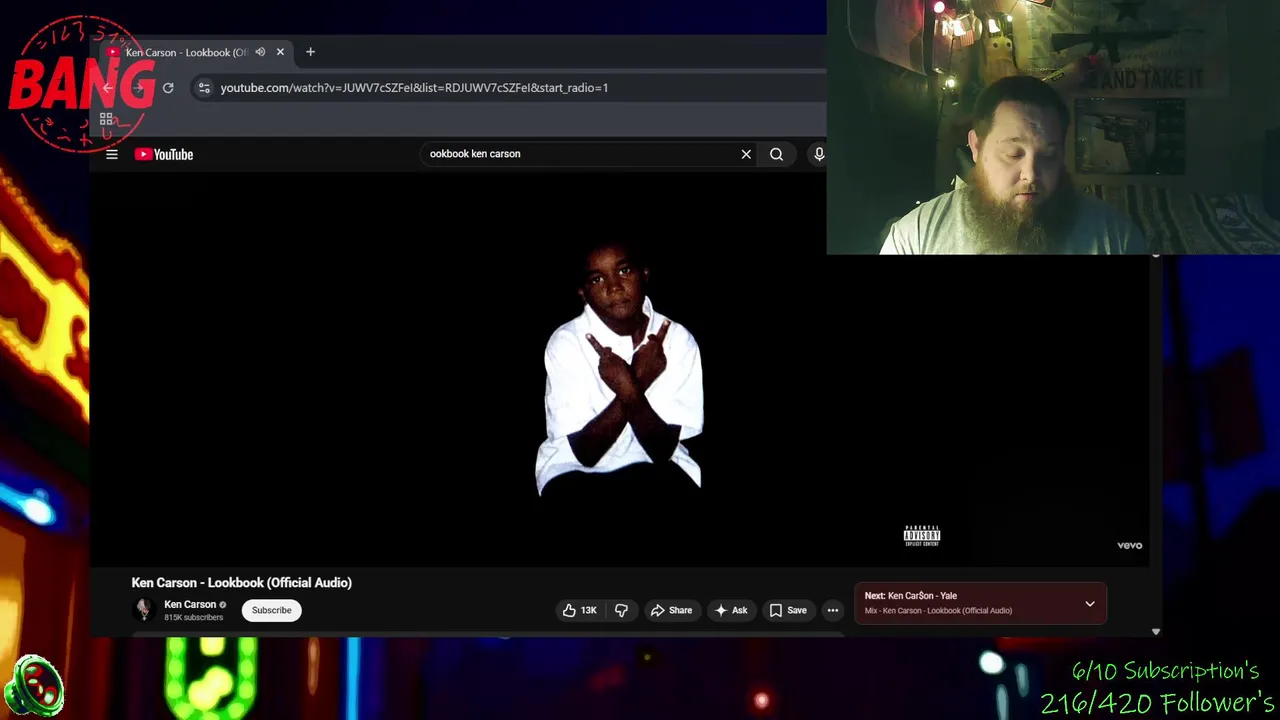1280x720 pixels.
Task: Open the Ken Carson channel name link
Action: click(190, 604)
